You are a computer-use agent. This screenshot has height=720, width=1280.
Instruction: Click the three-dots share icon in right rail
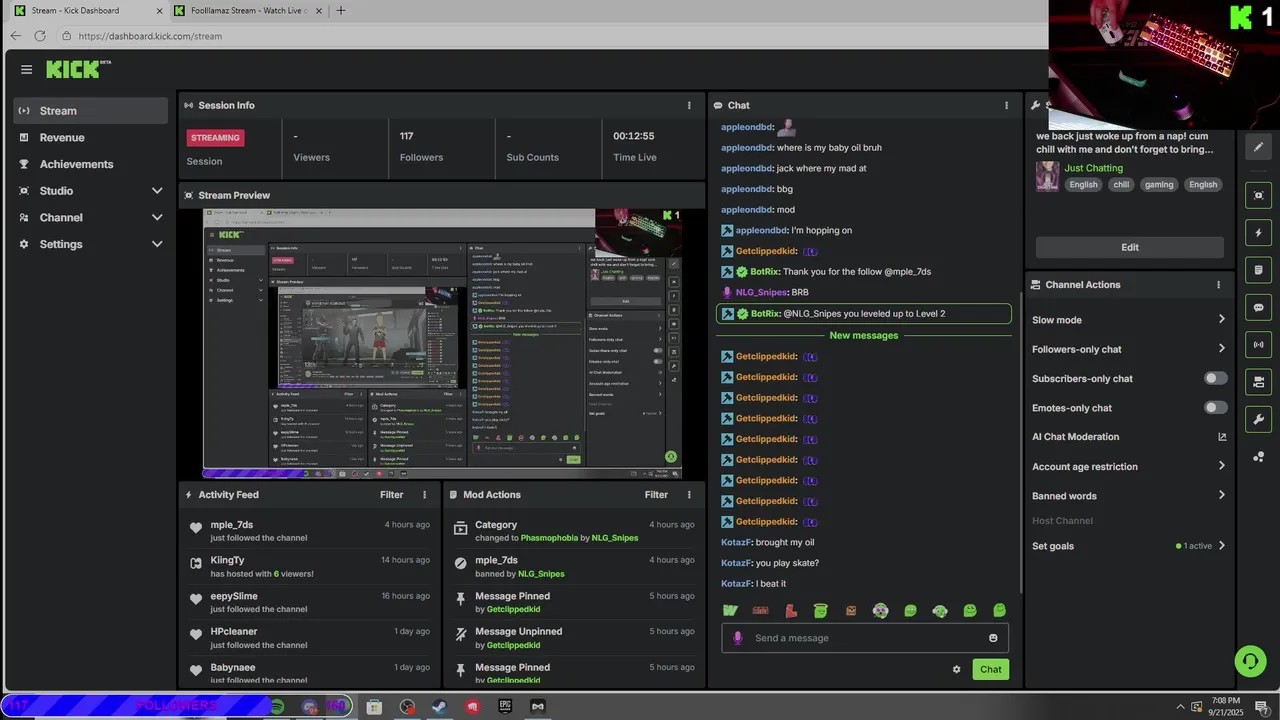point(1258,457)
